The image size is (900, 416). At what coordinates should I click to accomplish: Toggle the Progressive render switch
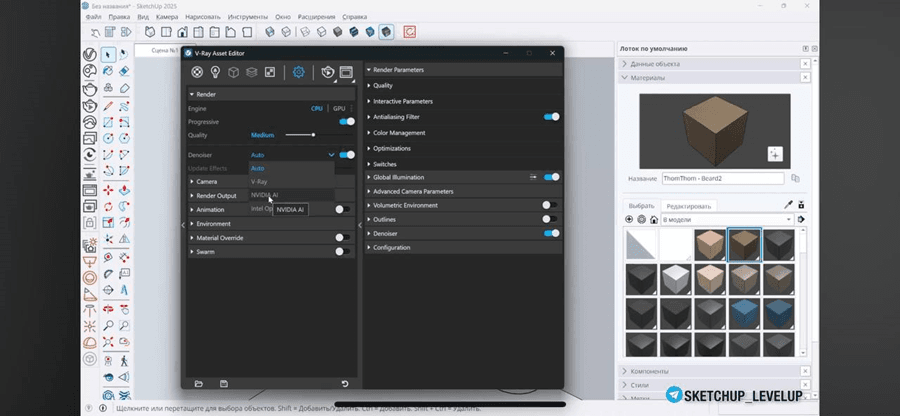point(347,122)
